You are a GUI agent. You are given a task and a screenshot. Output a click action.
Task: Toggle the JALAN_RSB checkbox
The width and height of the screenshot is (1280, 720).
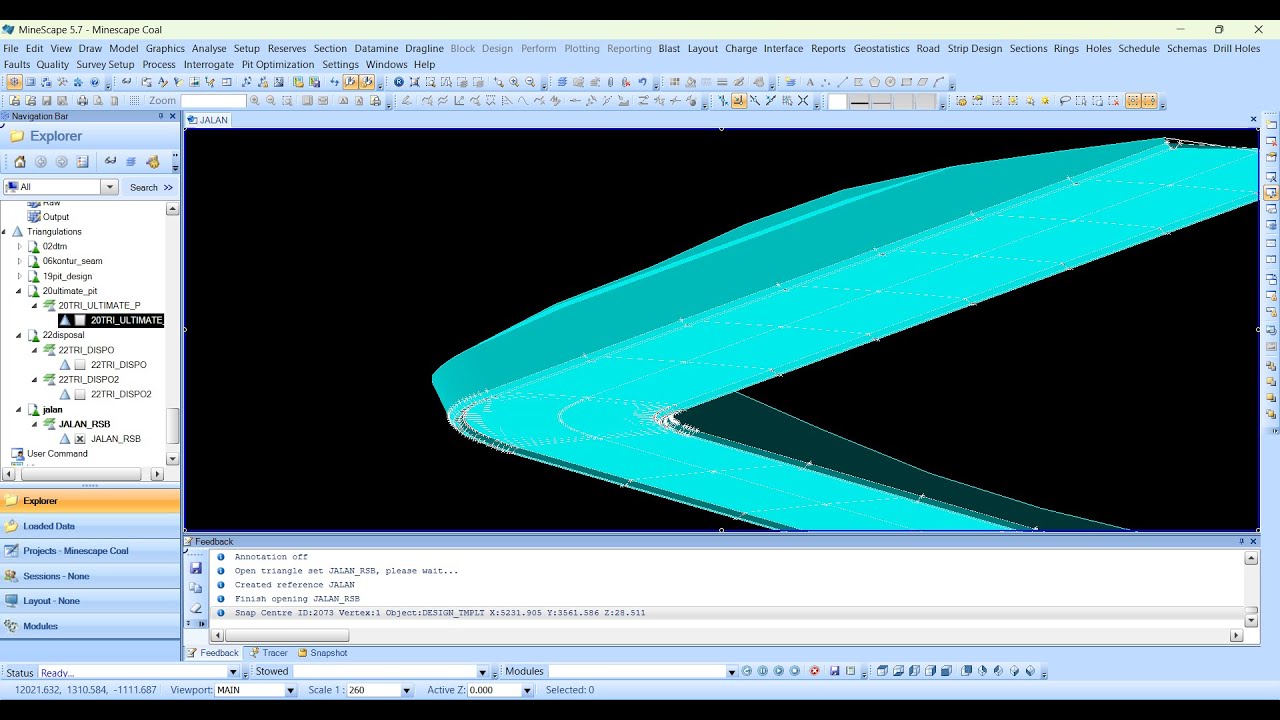(80, 439)
